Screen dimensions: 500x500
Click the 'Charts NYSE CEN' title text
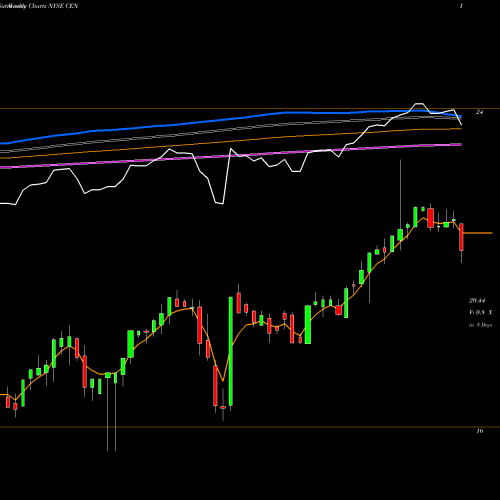coord(53,6)
